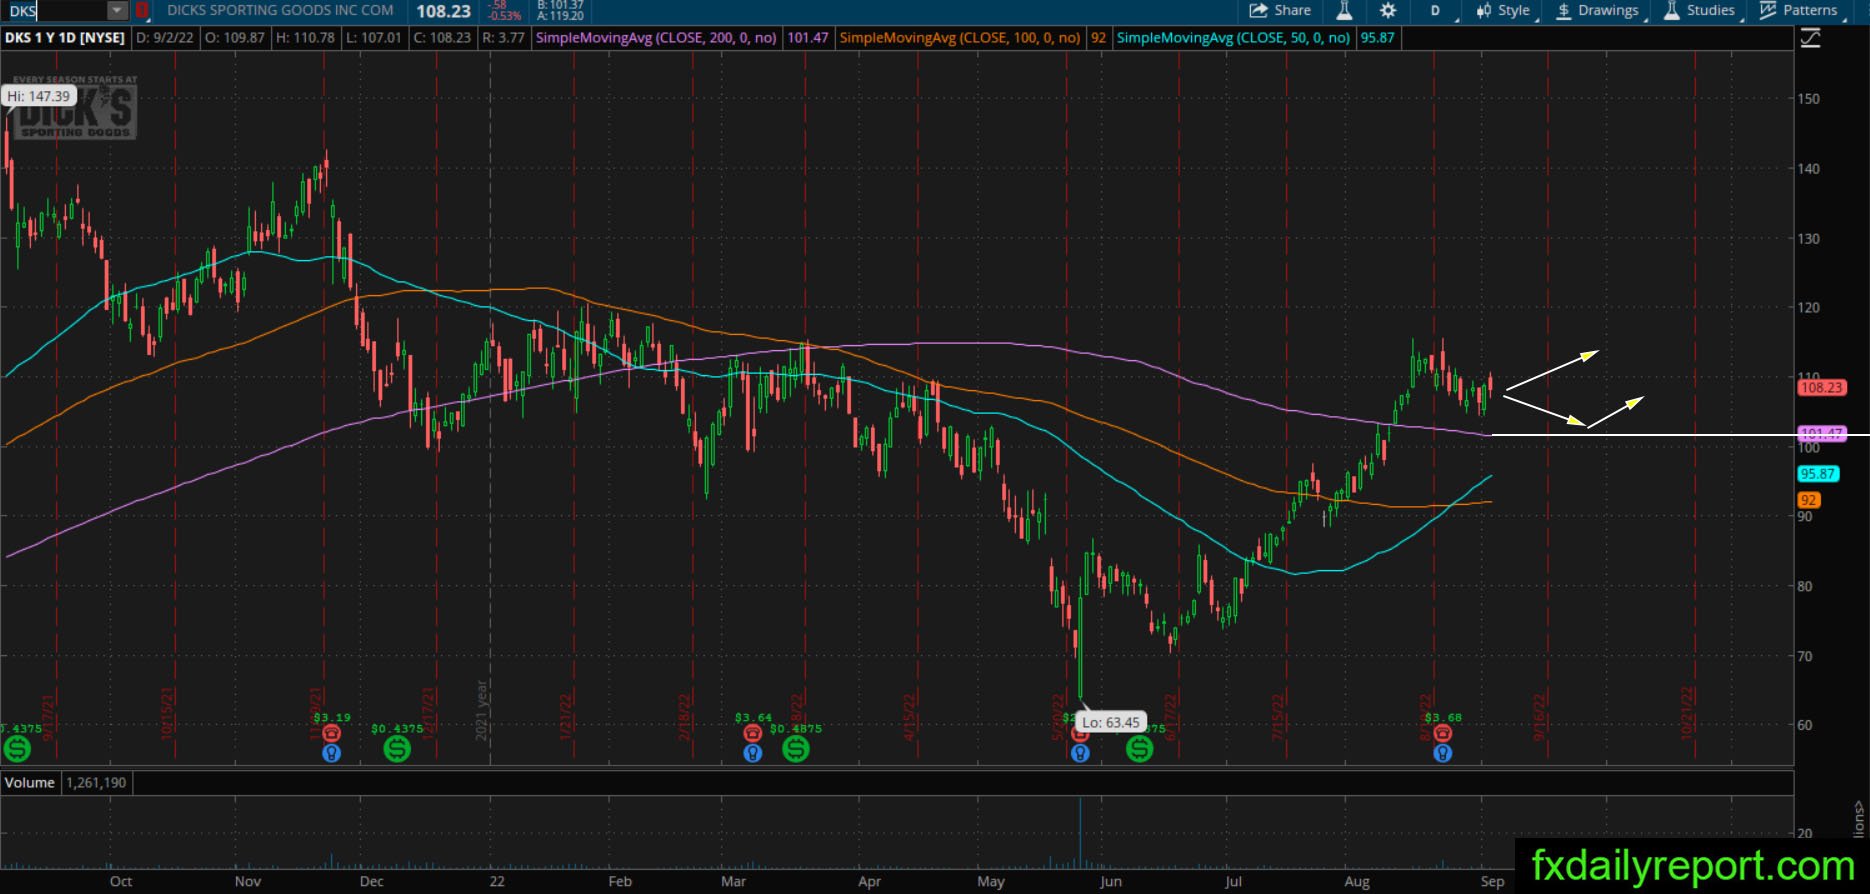
Task: Click the R: 3.77 range value
Action: [x=503, y=38]
